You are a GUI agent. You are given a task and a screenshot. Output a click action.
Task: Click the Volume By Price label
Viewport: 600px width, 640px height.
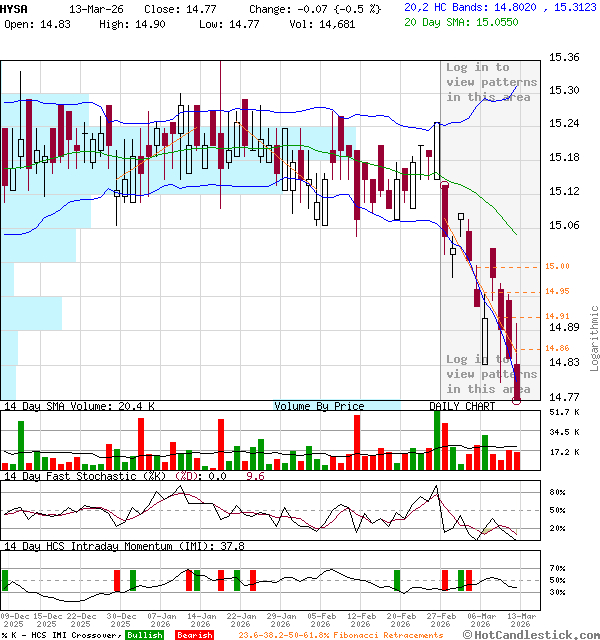pyautogui.click(x=319, y=406)
